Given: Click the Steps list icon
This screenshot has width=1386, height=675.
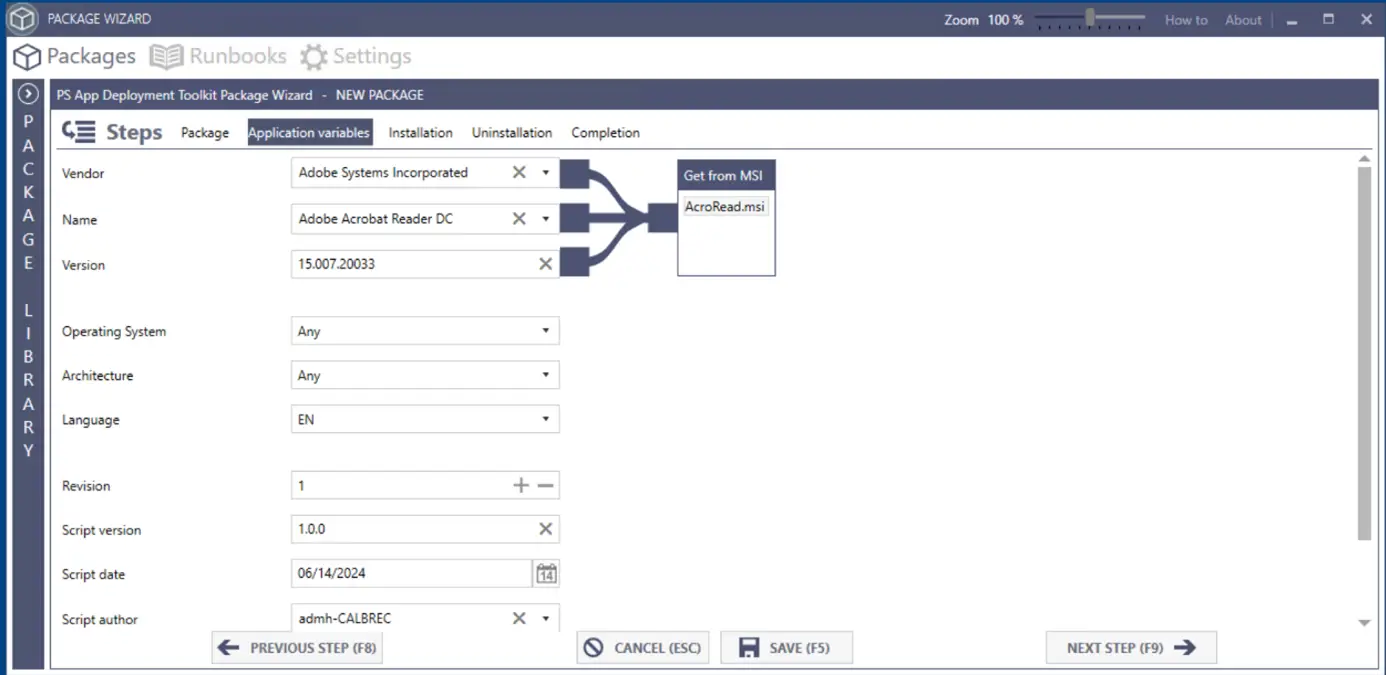Looking at the screenshot, I should tap(79, 132).
